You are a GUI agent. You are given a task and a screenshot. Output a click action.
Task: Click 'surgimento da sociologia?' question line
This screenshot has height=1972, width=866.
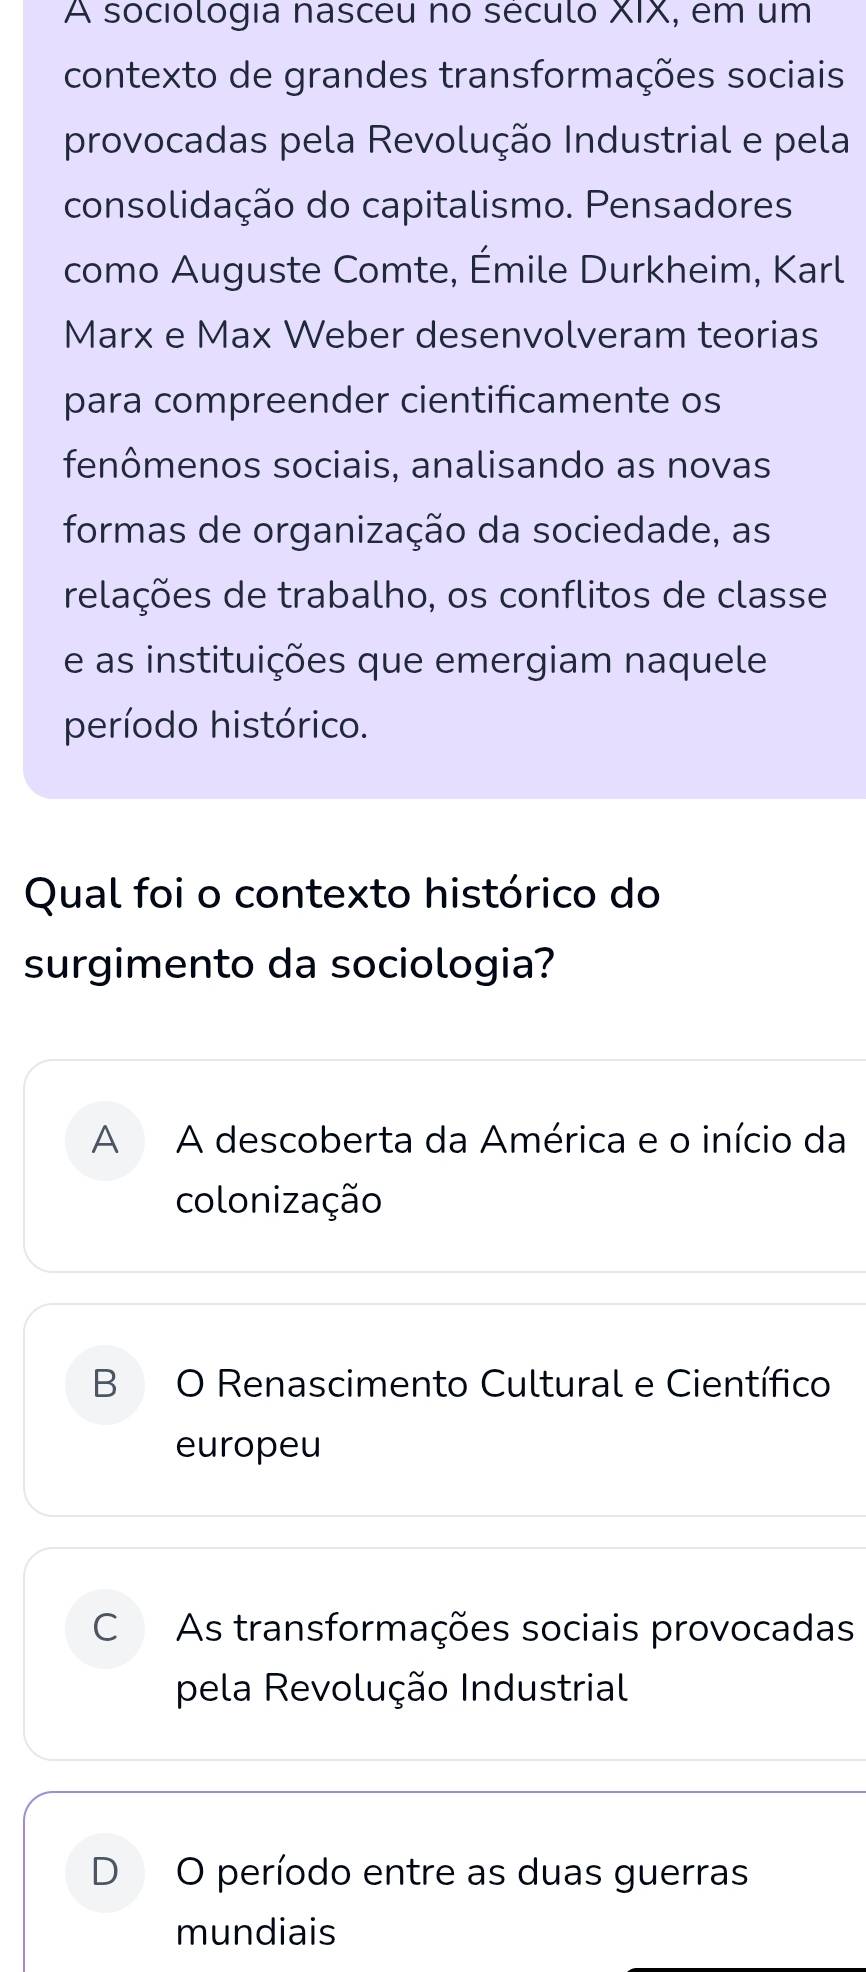coord(290,964)
